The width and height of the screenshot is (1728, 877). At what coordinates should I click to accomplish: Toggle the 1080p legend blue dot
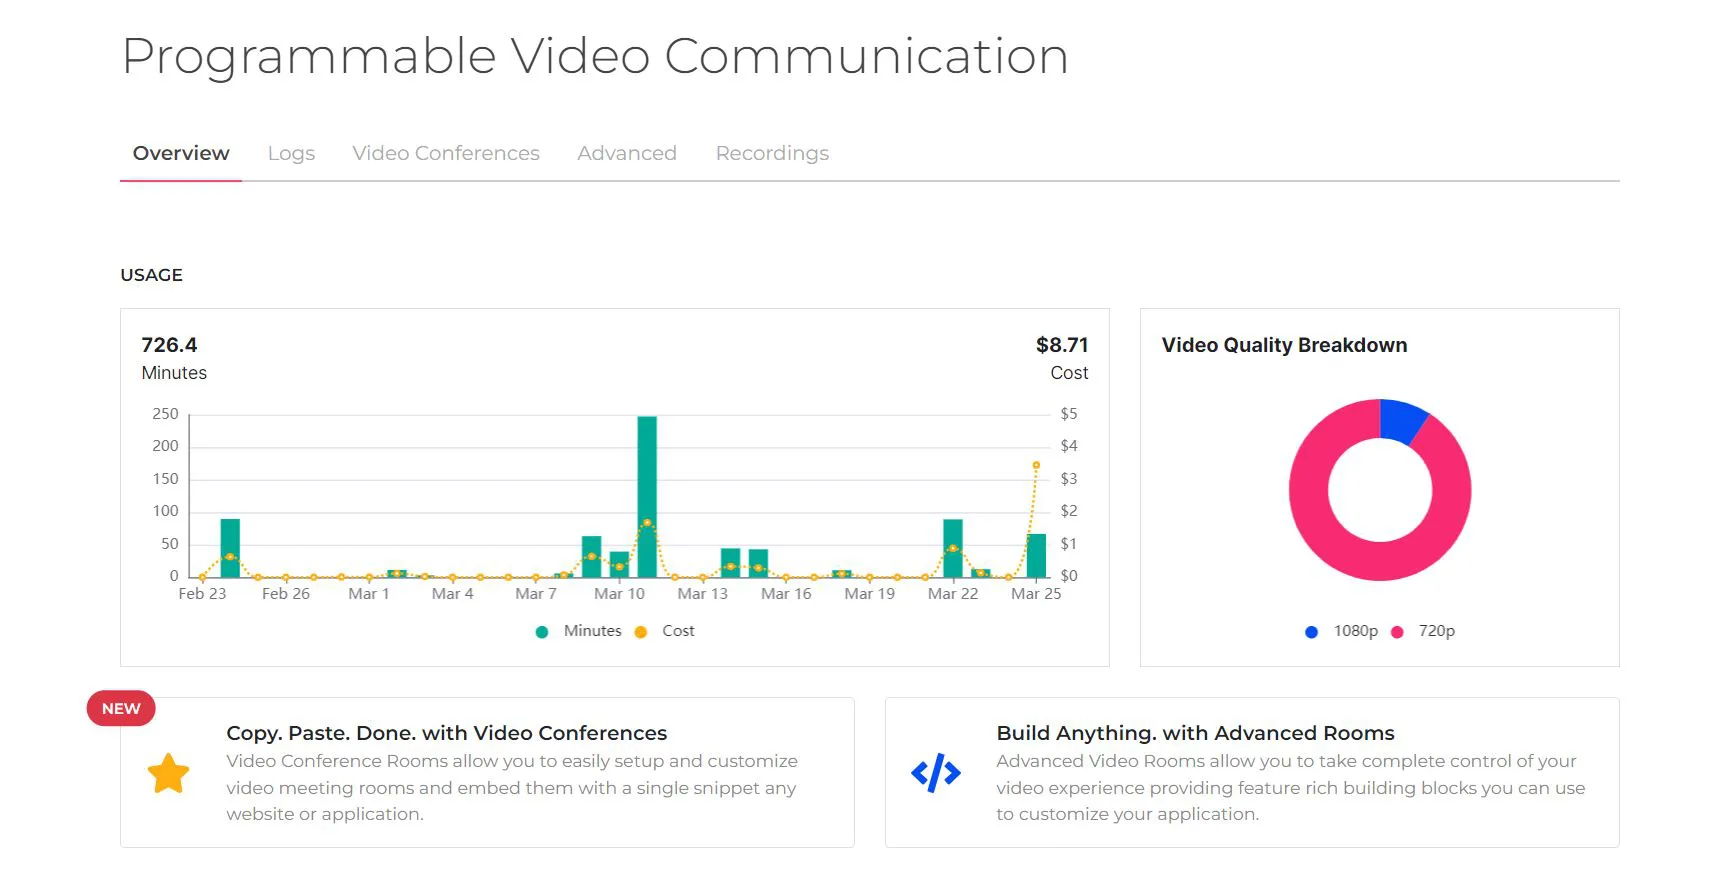(x=1311, y=632)
